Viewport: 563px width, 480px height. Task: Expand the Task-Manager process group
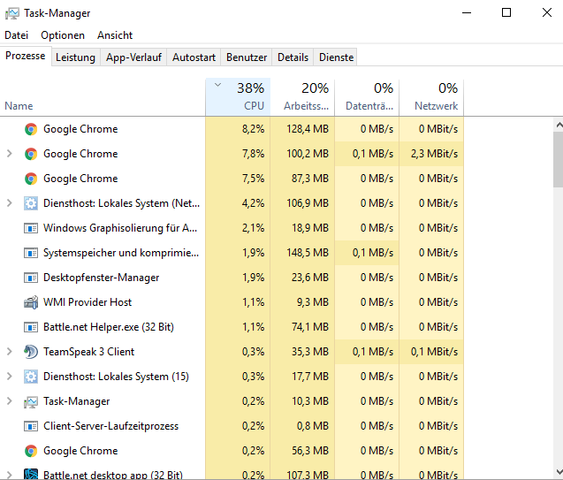(9, 401)
